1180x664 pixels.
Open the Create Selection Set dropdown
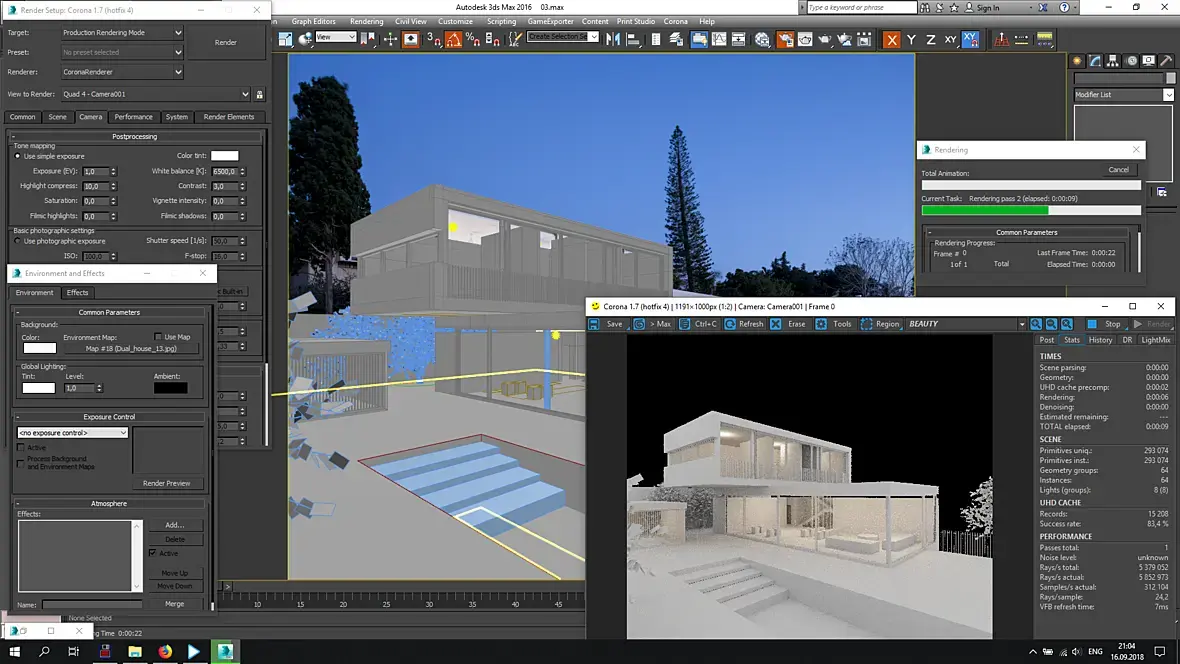coord(562,37)
